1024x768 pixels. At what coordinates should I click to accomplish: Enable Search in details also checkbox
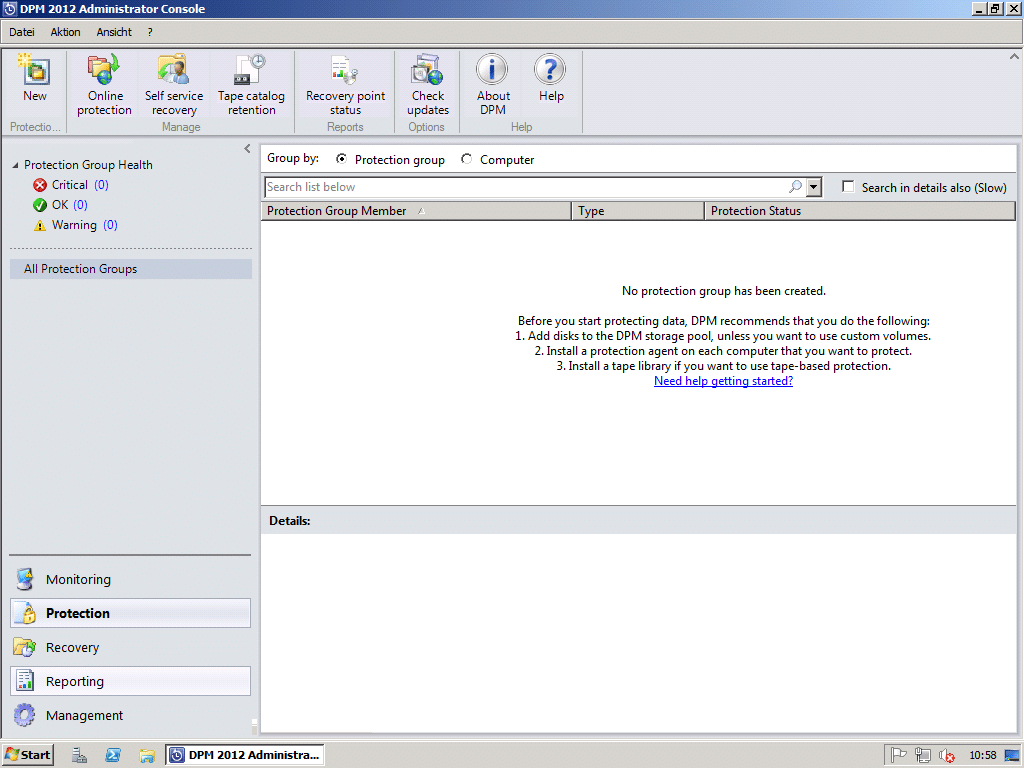click(x=848, y=187)
